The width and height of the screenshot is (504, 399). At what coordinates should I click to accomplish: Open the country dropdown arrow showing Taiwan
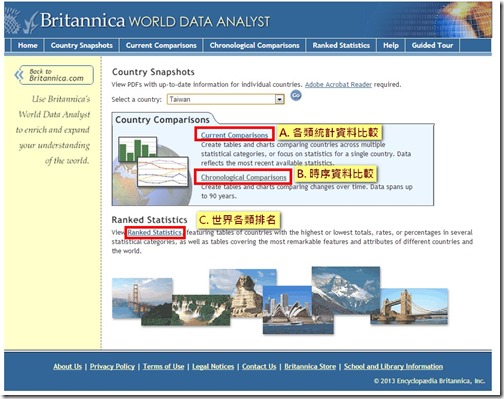(x=279, y=99)
